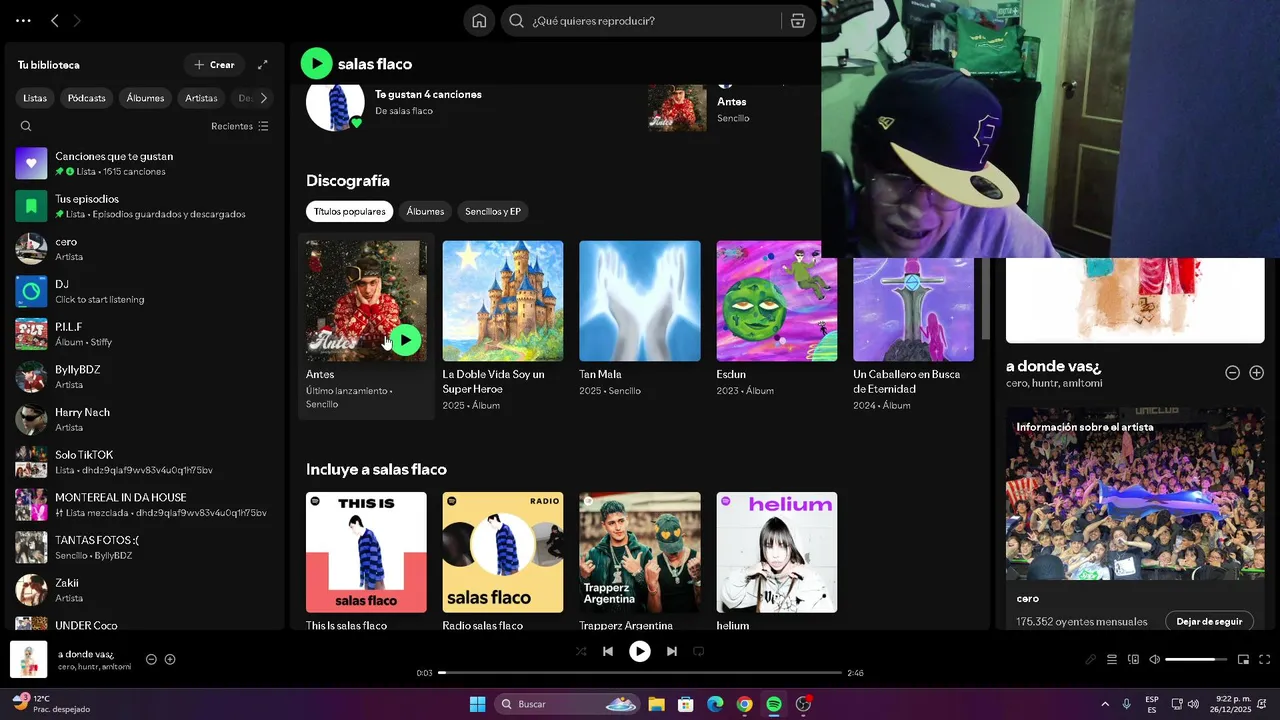
Task: Select the Álbumes discography tab
Action: pos(425,211)
